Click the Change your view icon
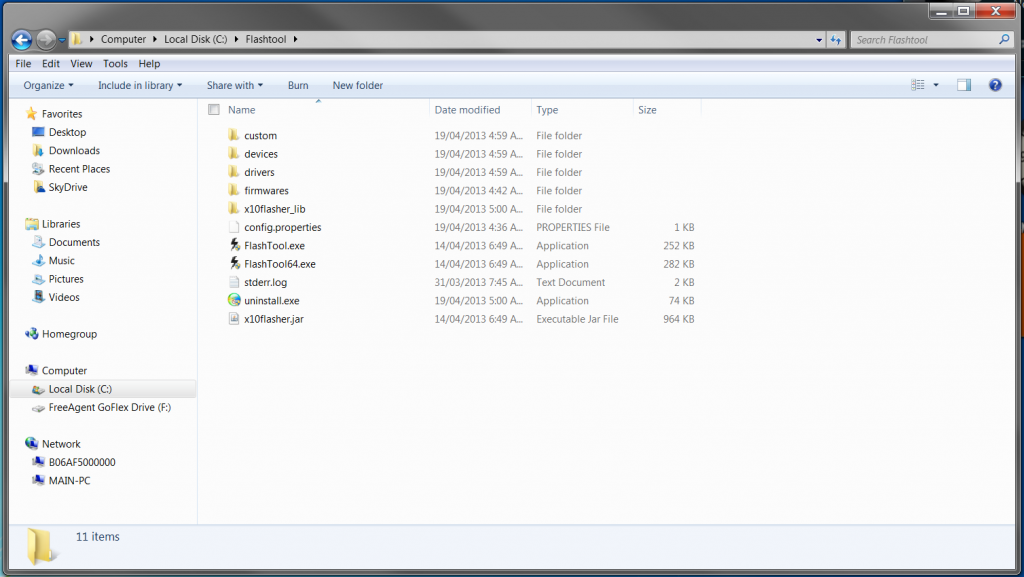The width and height of the screenshot is (1024, 577). [918, 85]
